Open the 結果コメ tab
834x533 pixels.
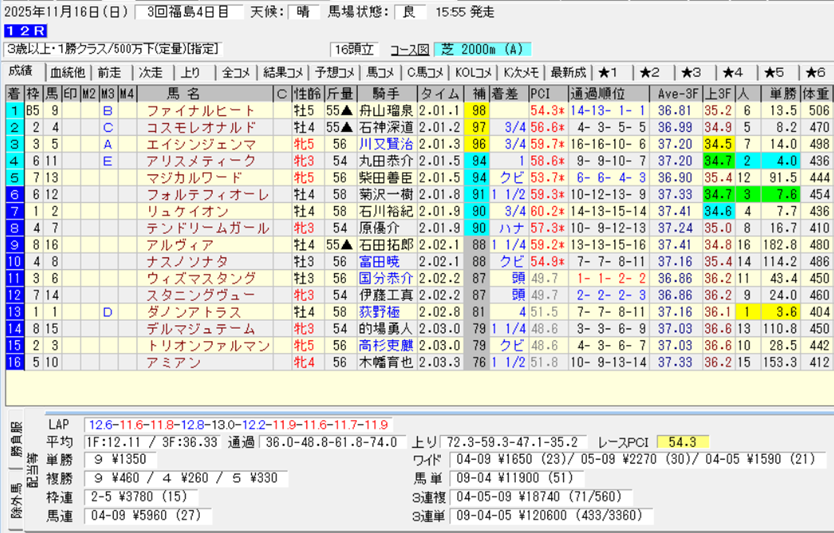283,72
